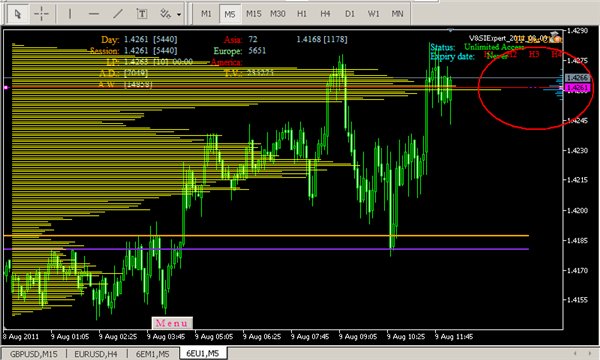Toggle the M5 timeframe button
Viewport: 600px width, 360px height.
tap(230, 14)
